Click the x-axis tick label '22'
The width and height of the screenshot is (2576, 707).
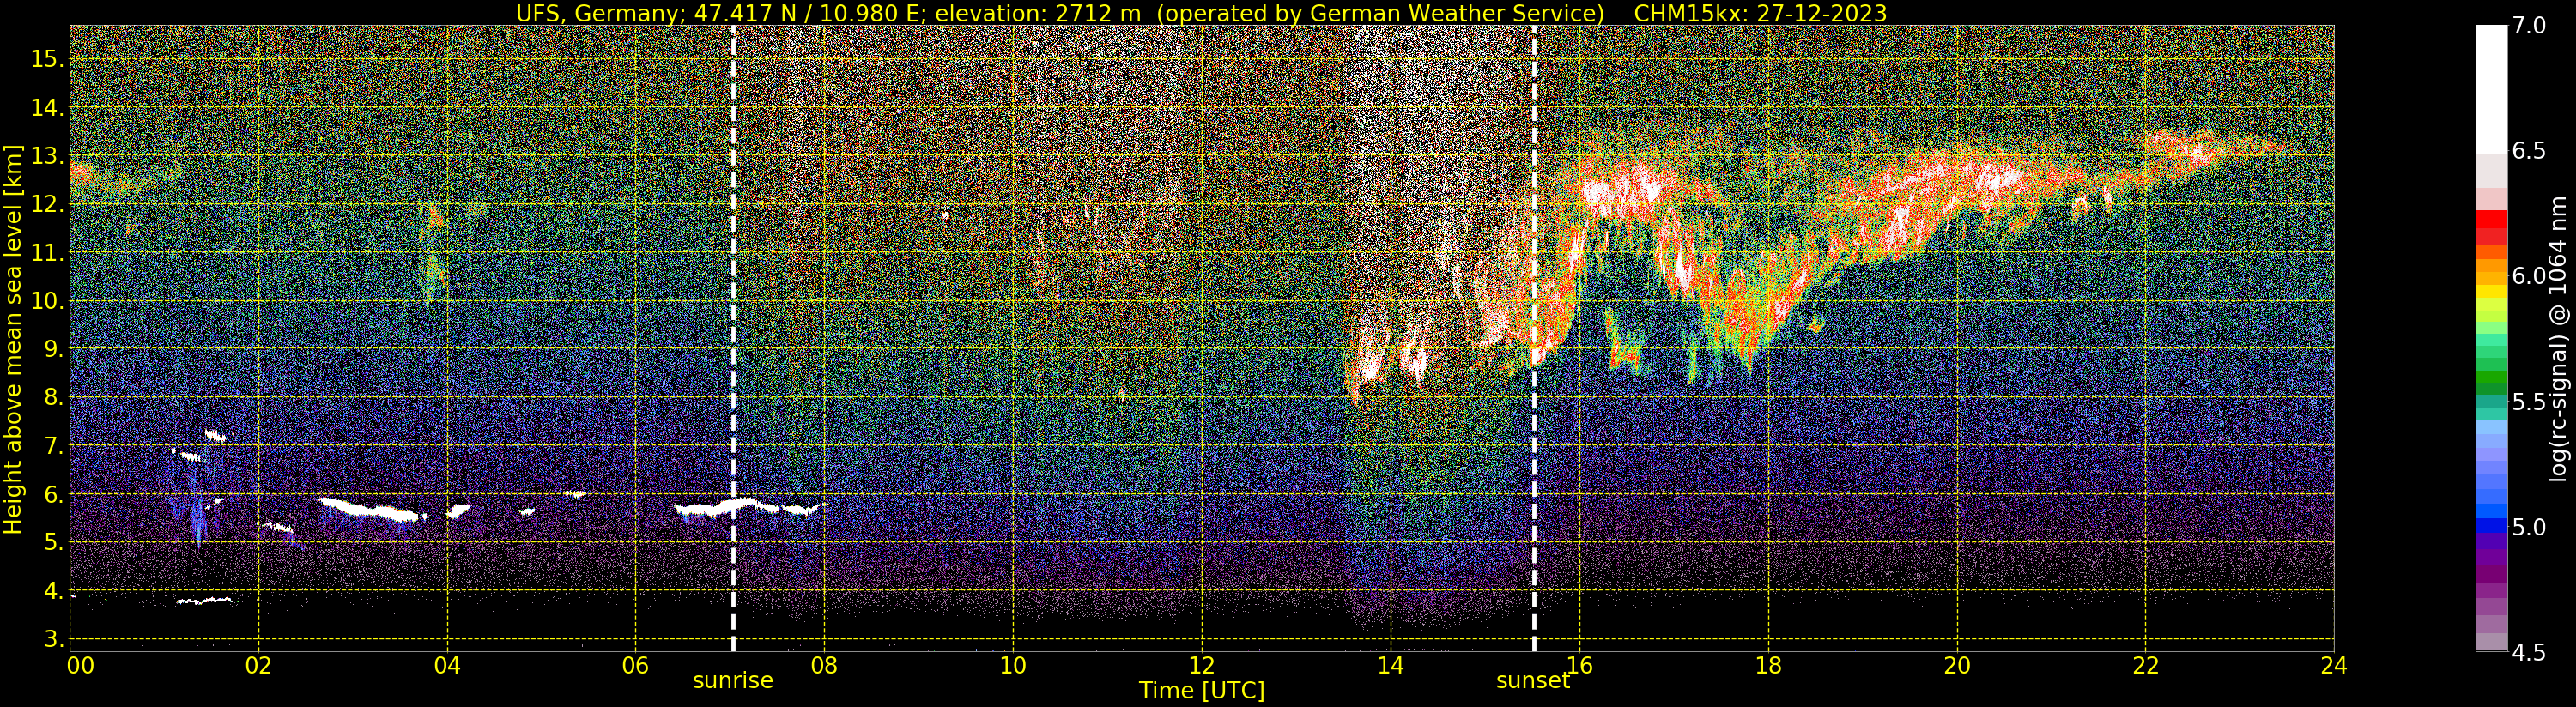tap(2145, 665)
